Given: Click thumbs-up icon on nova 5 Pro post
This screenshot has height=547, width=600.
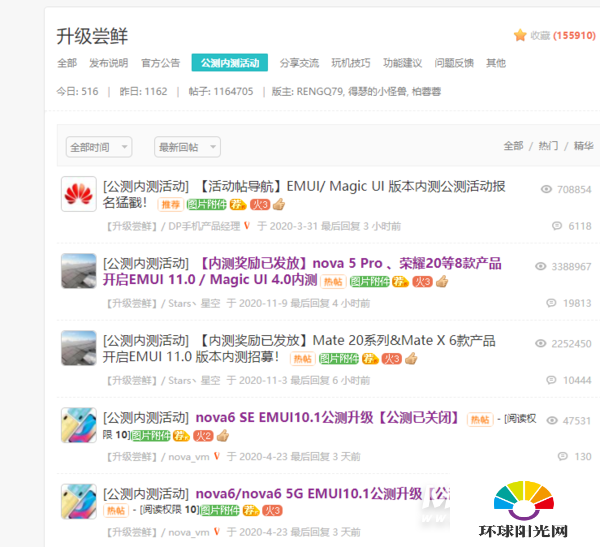Looking at the screenshot, I should [442, 282].
